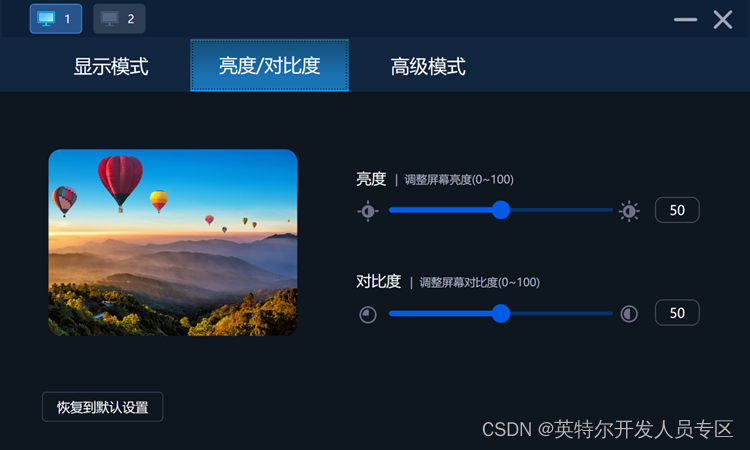Switch to the 高级模式 tab
The width and height of the screenshot is (750, 450).
click(x=428, y=66)
